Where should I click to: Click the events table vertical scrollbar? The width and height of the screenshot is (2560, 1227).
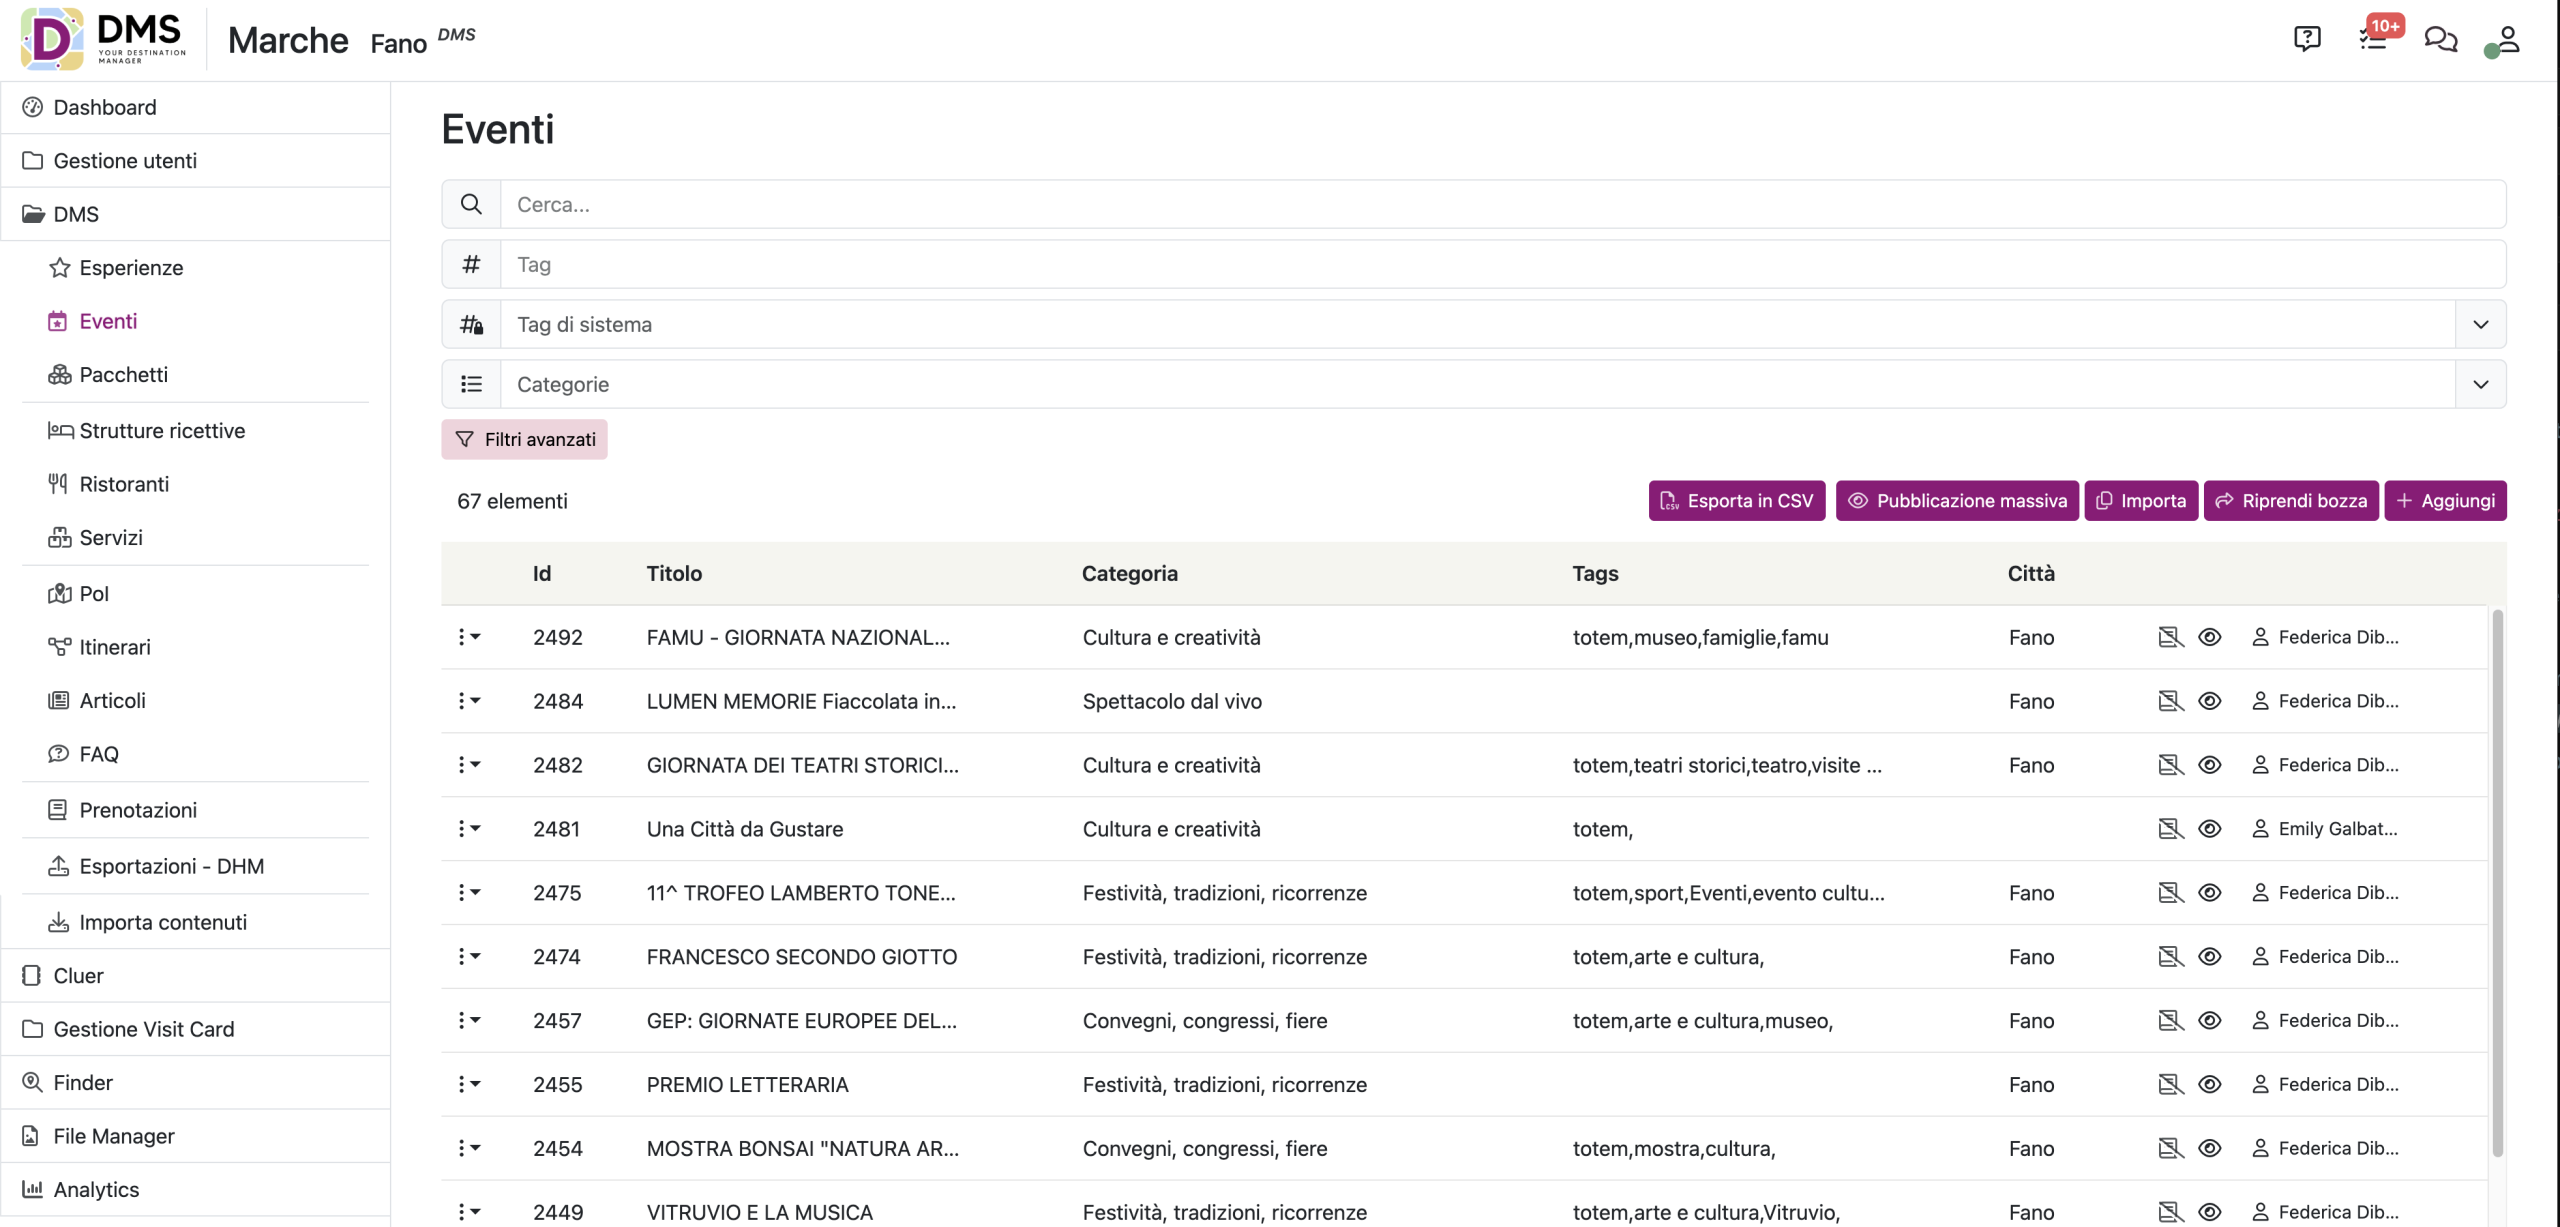(x=2497, y=883)
